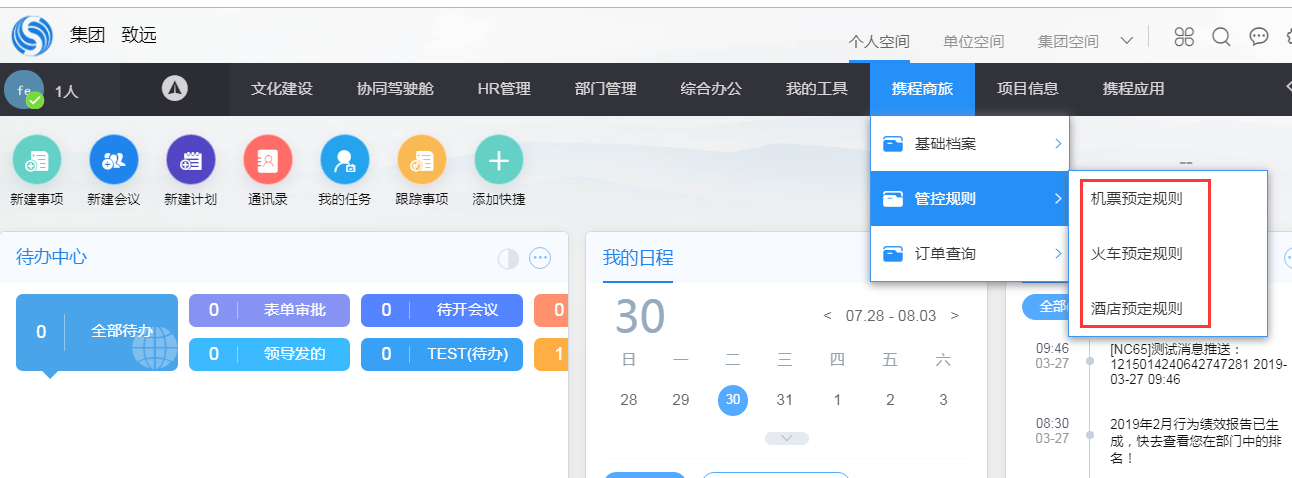
Task: Open the apps grid icon
Action: pyautogui.click(x=1184, y=37)
